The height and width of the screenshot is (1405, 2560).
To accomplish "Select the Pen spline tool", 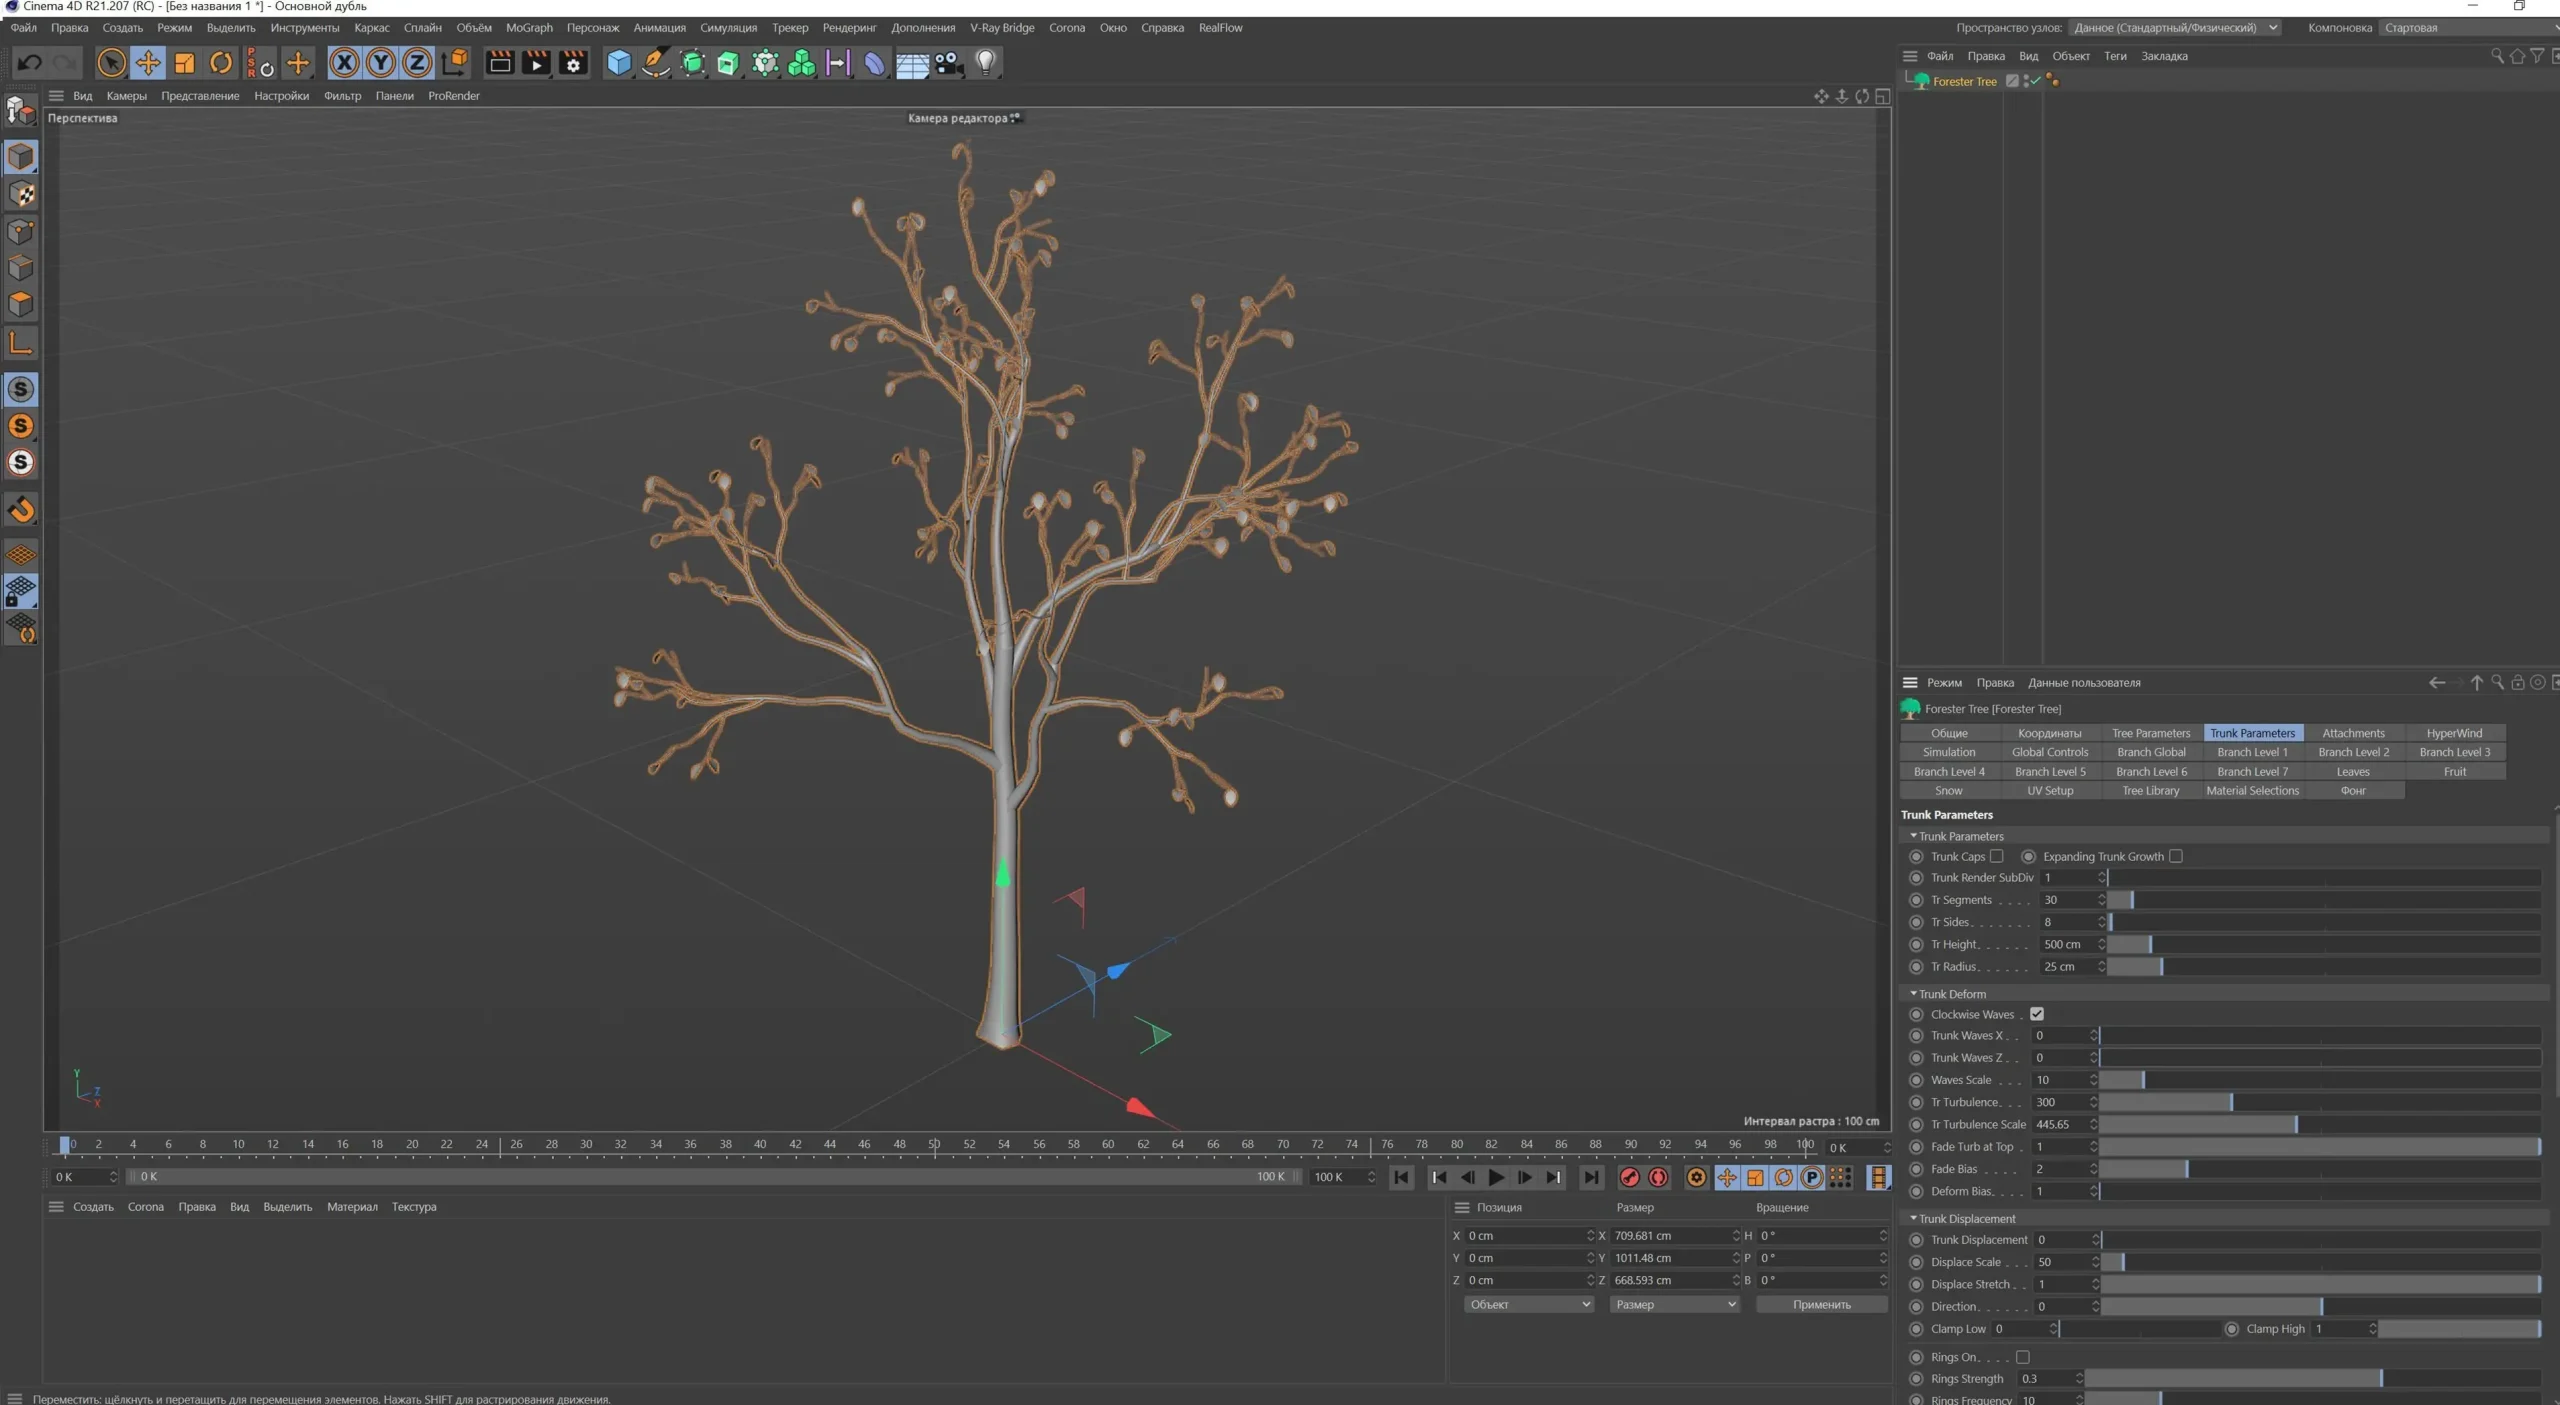I will (655, 62).
